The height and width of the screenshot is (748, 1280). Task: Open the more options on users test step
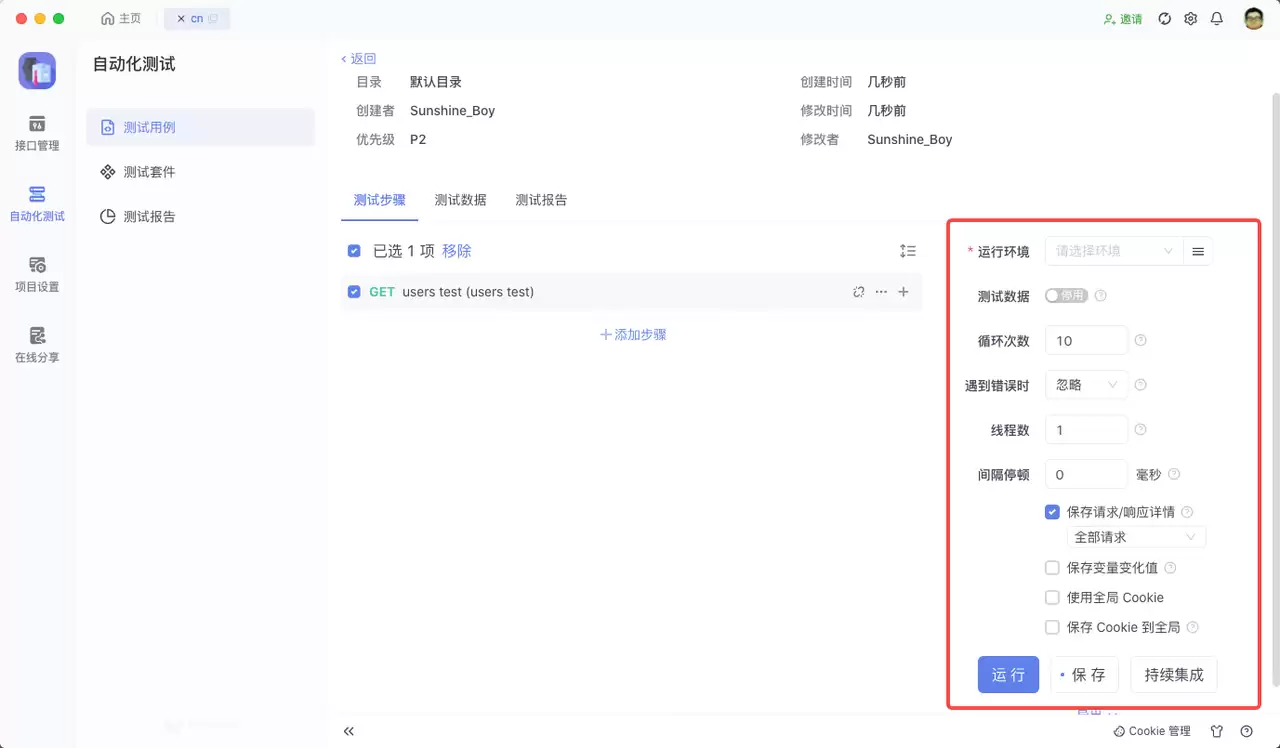pyautogui.click(x=881, y=292)
